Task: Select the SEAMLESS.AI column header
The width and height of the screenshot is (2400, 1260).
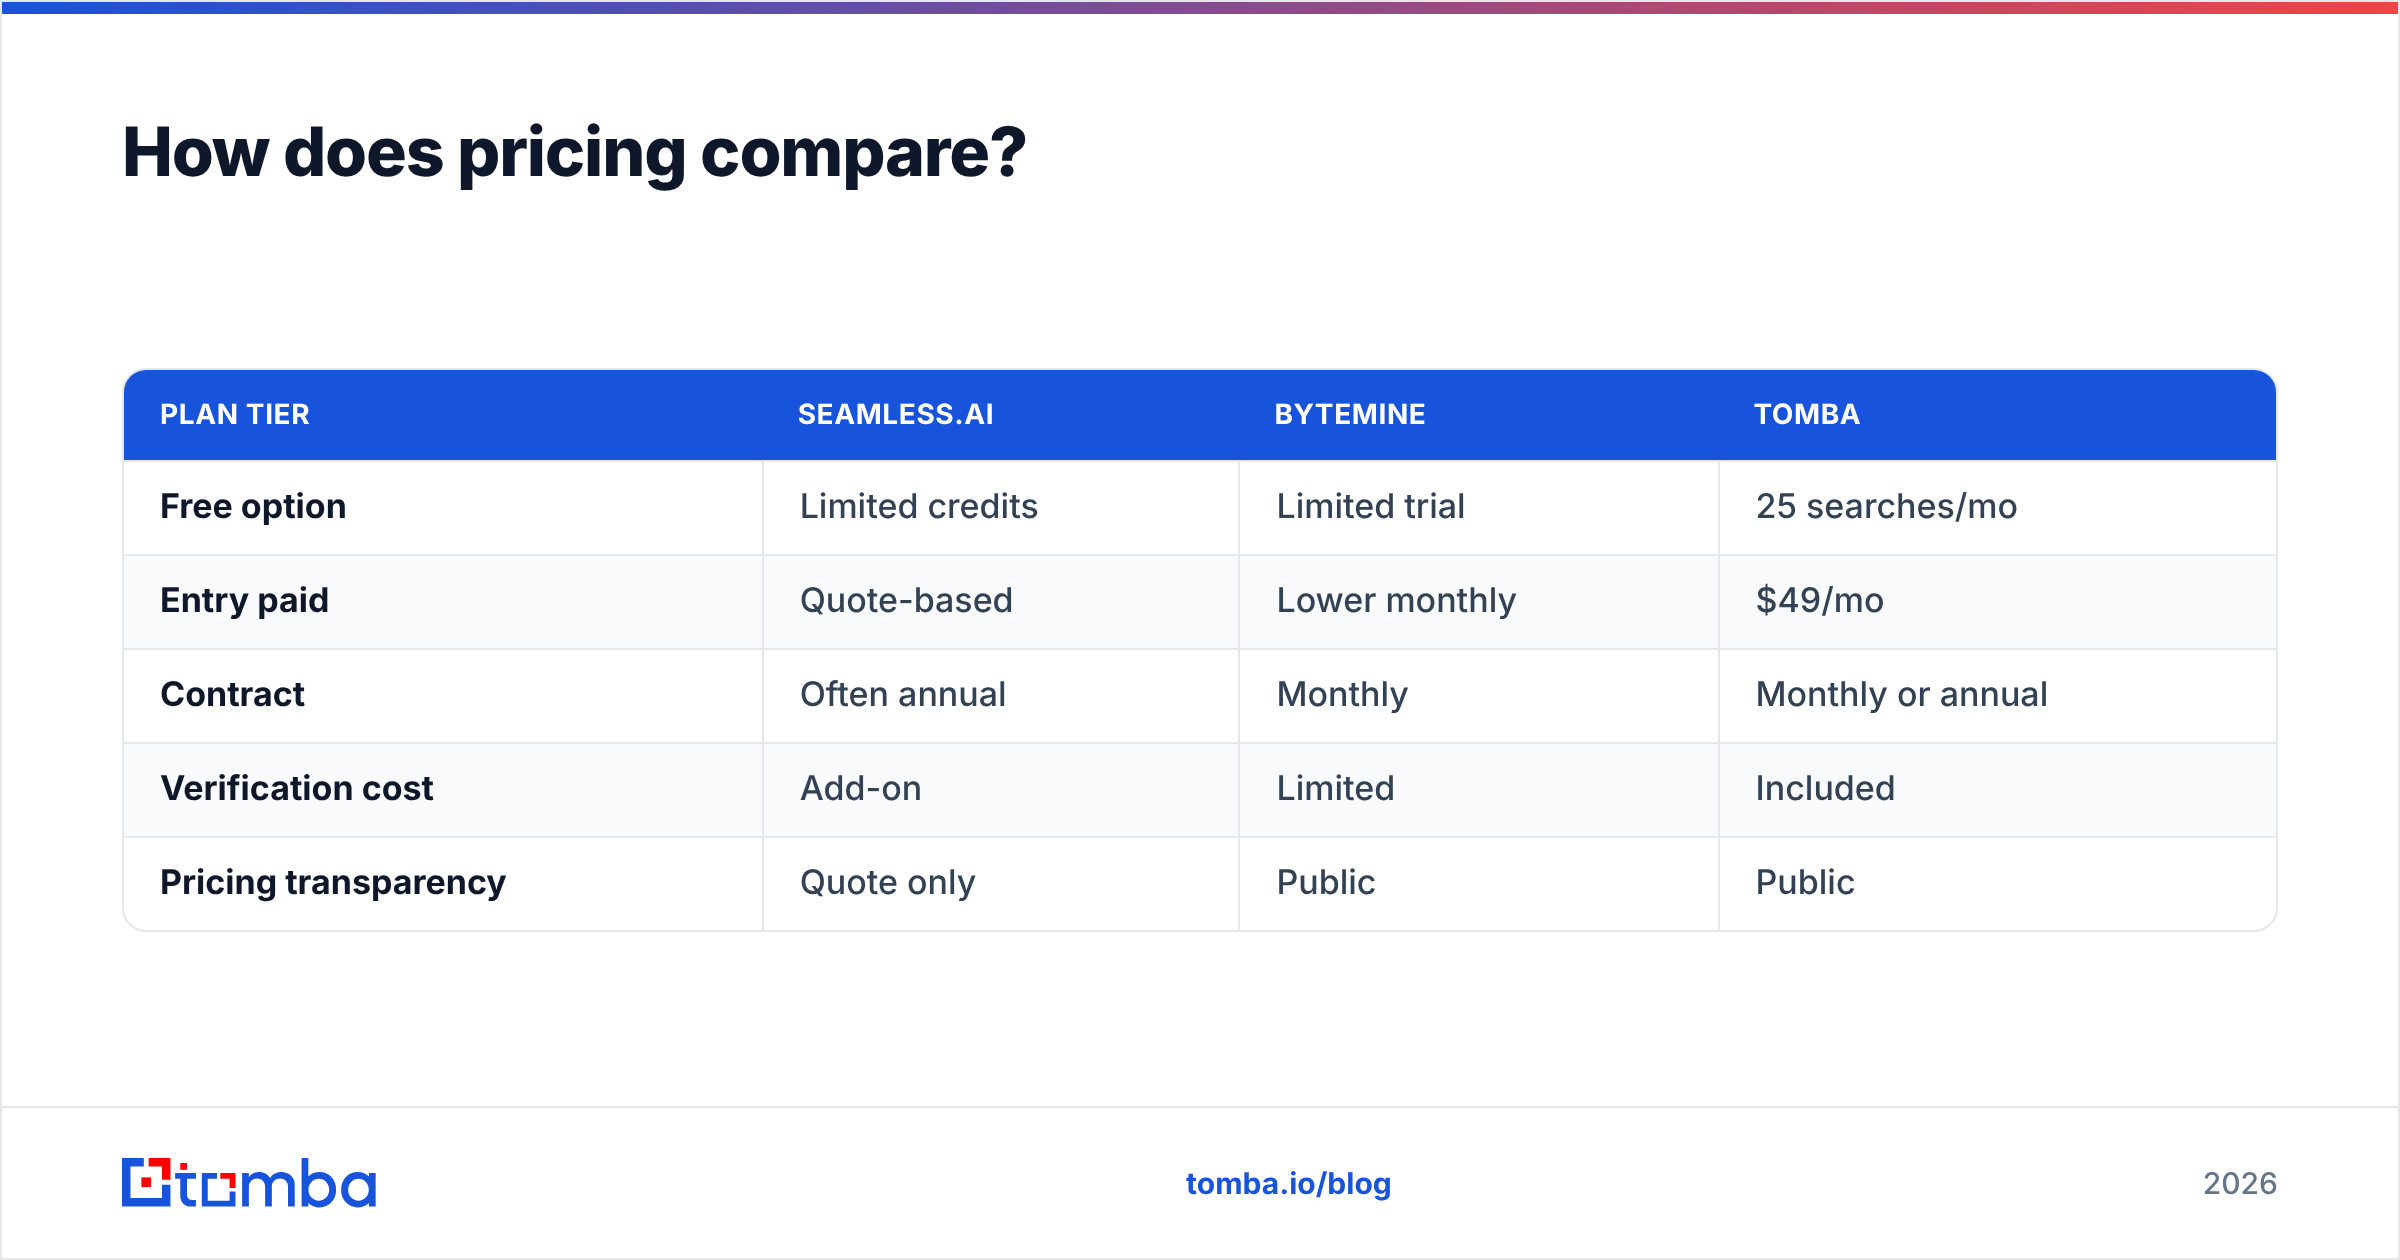Action: (896, 414)
